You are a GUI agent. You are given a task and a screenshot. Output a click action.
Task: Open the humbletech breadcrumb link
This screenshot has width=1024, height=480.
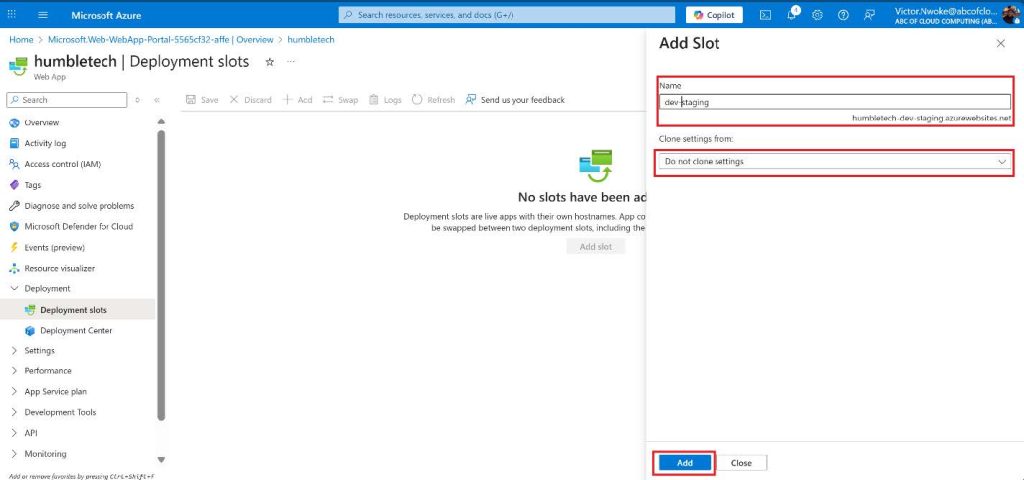(x=311, y=40)
